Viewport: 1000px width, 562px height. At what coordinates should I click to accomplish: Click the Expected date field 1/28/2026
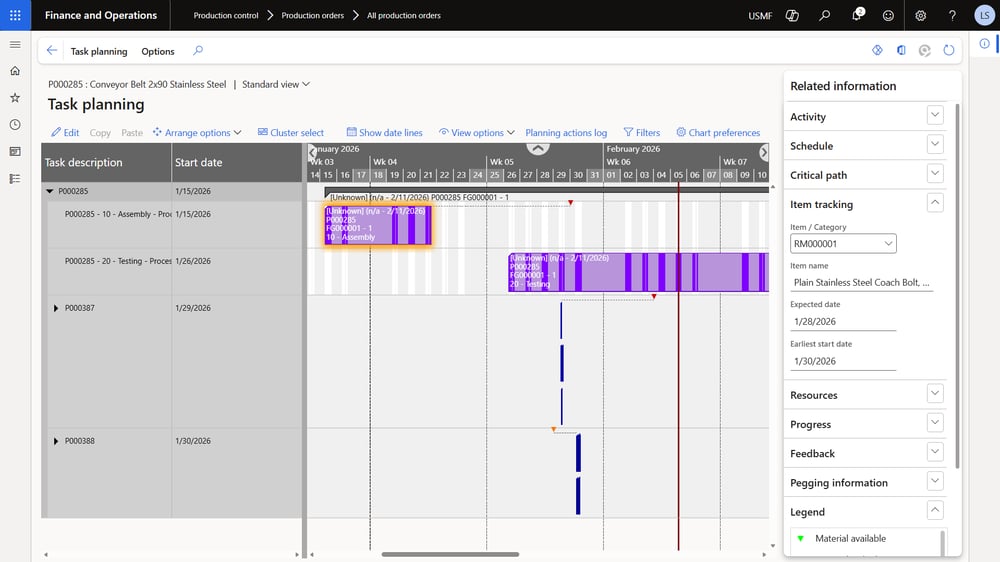pyautogui.click(x=843, y=322)
